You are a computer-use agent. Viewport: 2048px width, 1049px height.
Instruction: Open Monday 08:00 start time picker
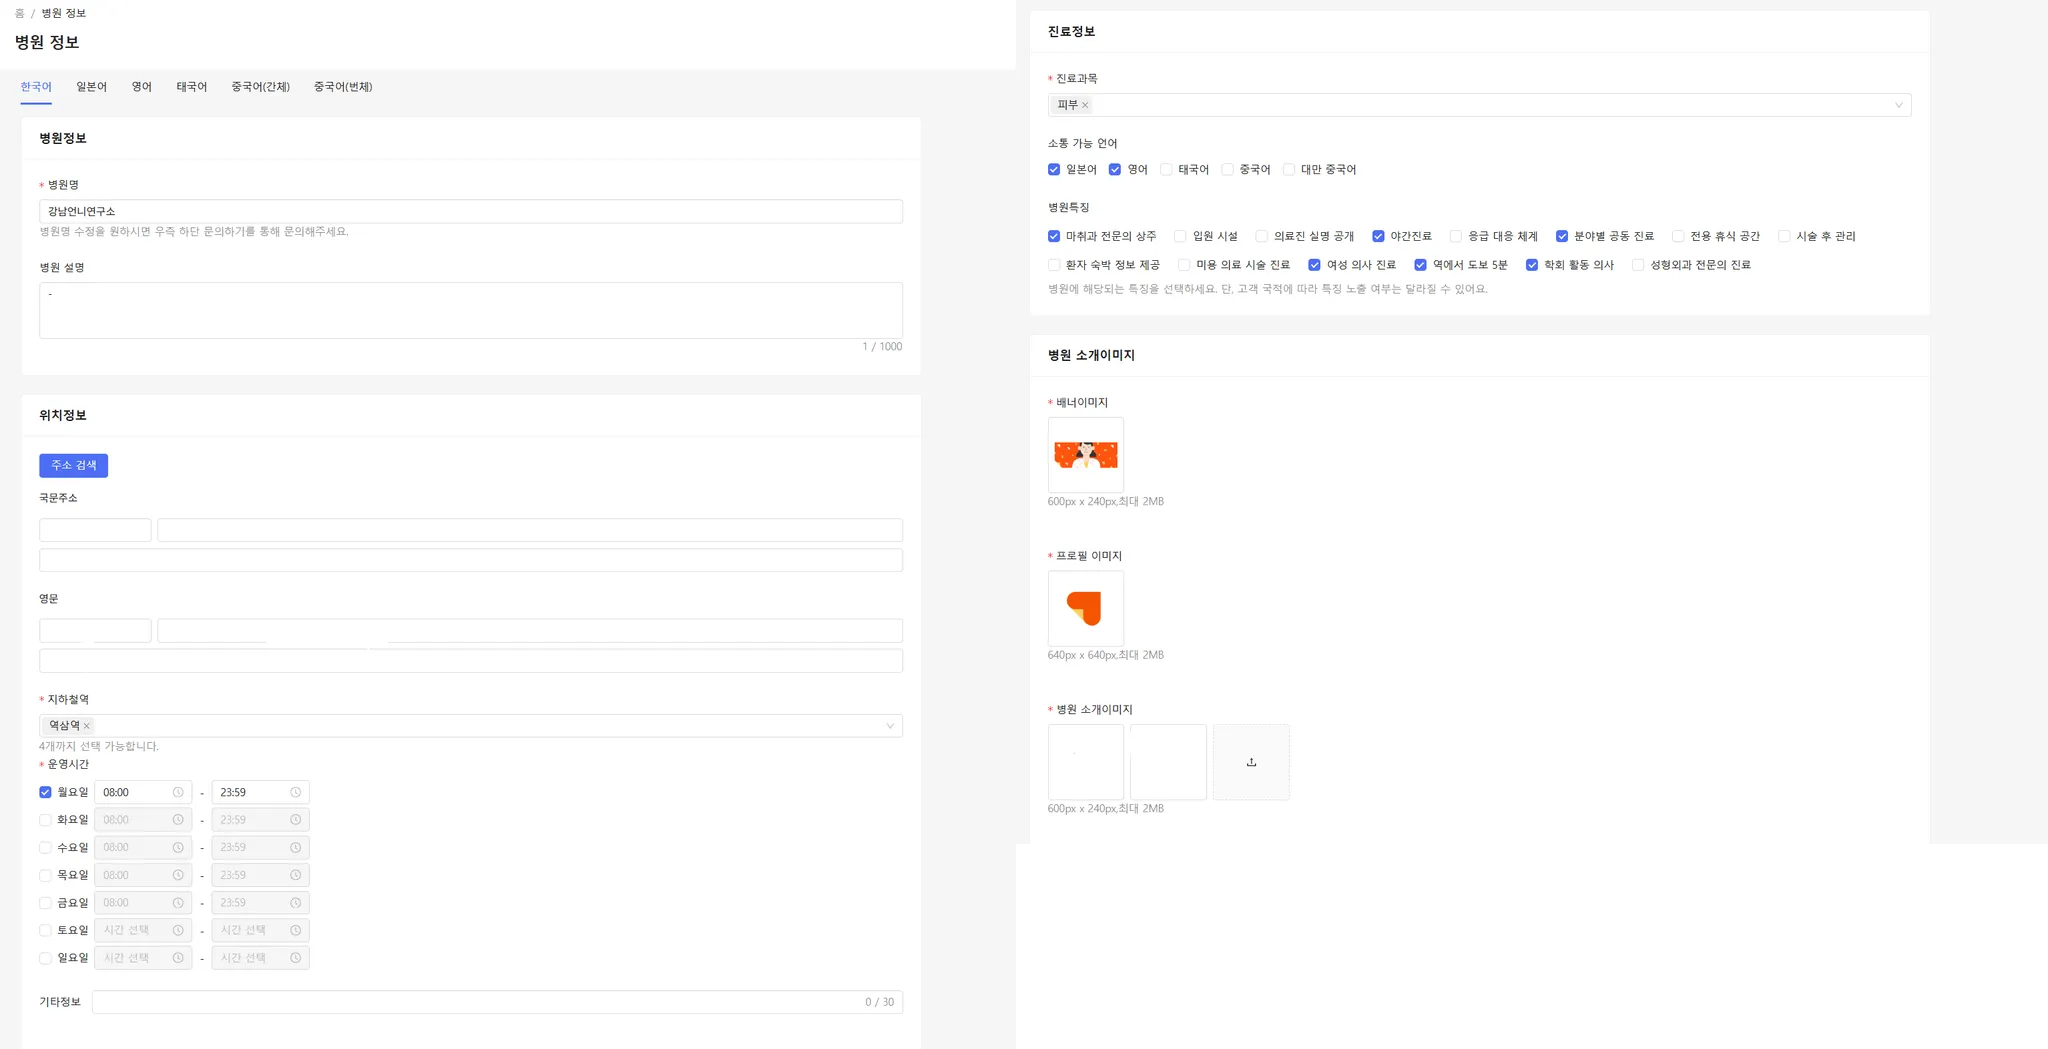point(135,792)
